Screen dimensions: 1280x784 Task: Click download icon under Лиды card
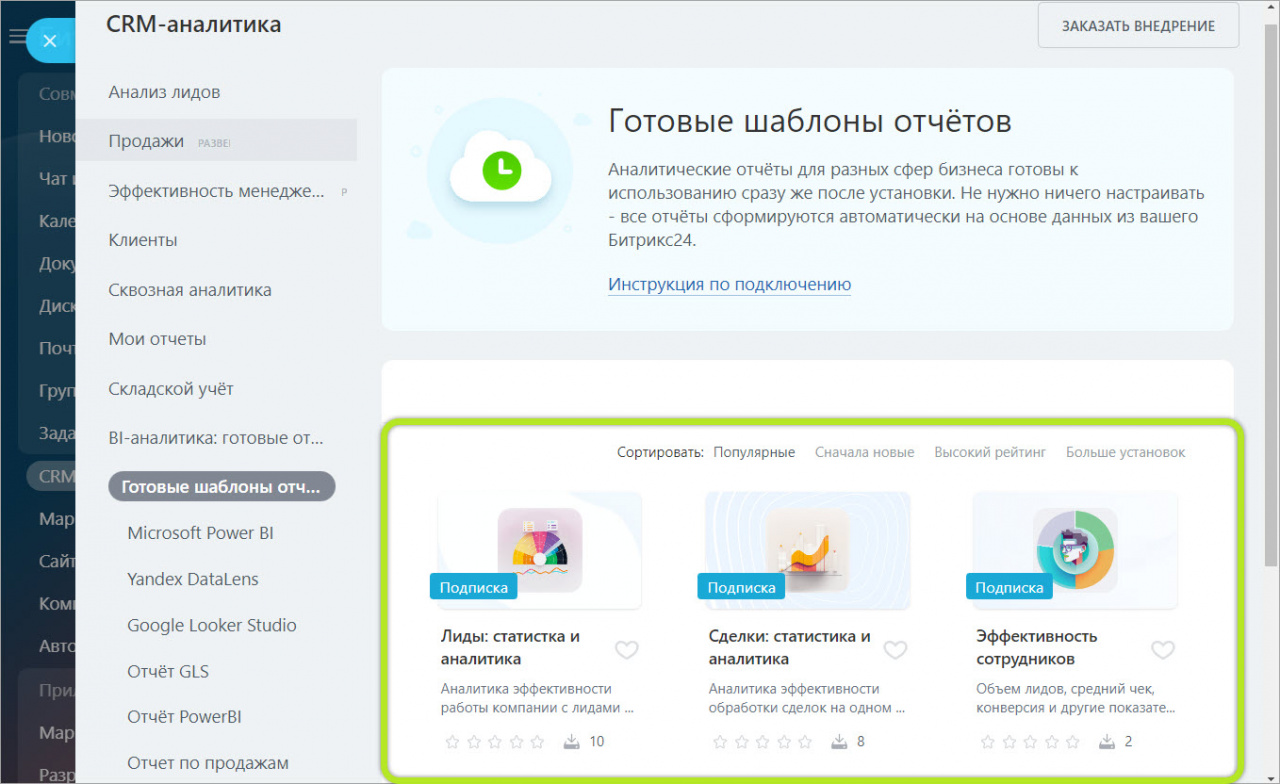(572, 742)
